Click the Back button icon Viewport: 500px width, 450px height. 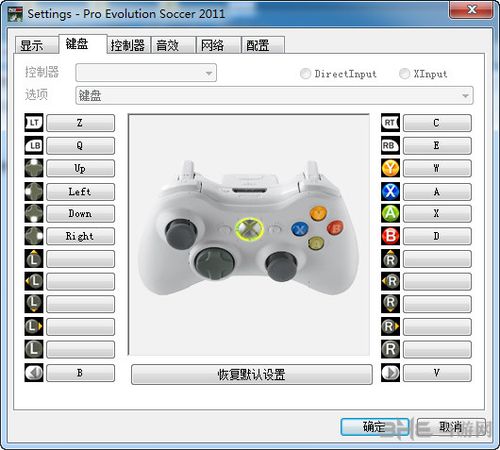click(34, 373)
